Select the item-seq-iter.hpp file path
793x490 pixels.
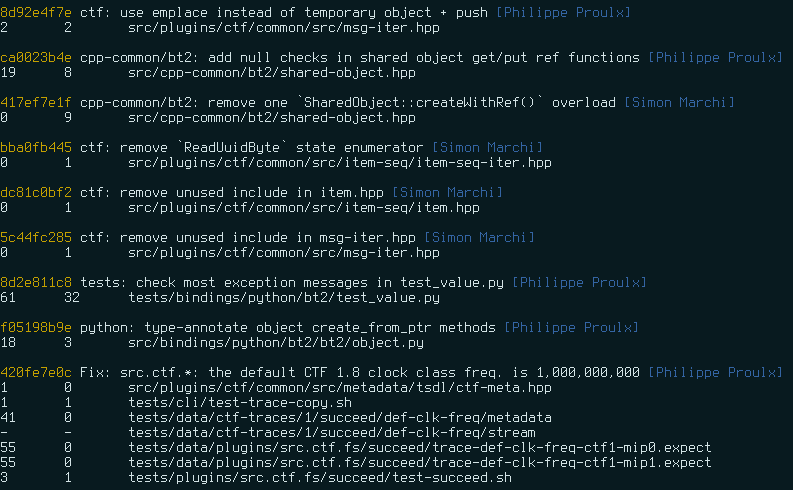click(339, 162)
